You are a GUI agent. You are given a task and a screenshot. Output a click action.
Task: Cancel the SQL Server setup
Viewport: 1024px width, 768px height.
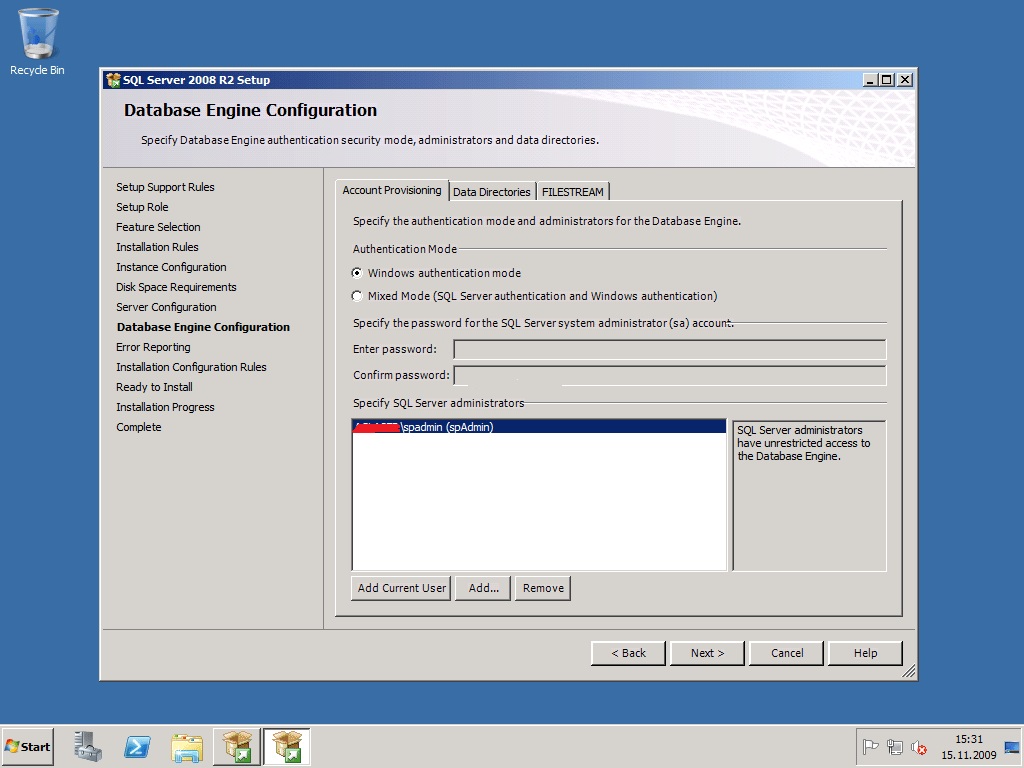tap(786, 653)
